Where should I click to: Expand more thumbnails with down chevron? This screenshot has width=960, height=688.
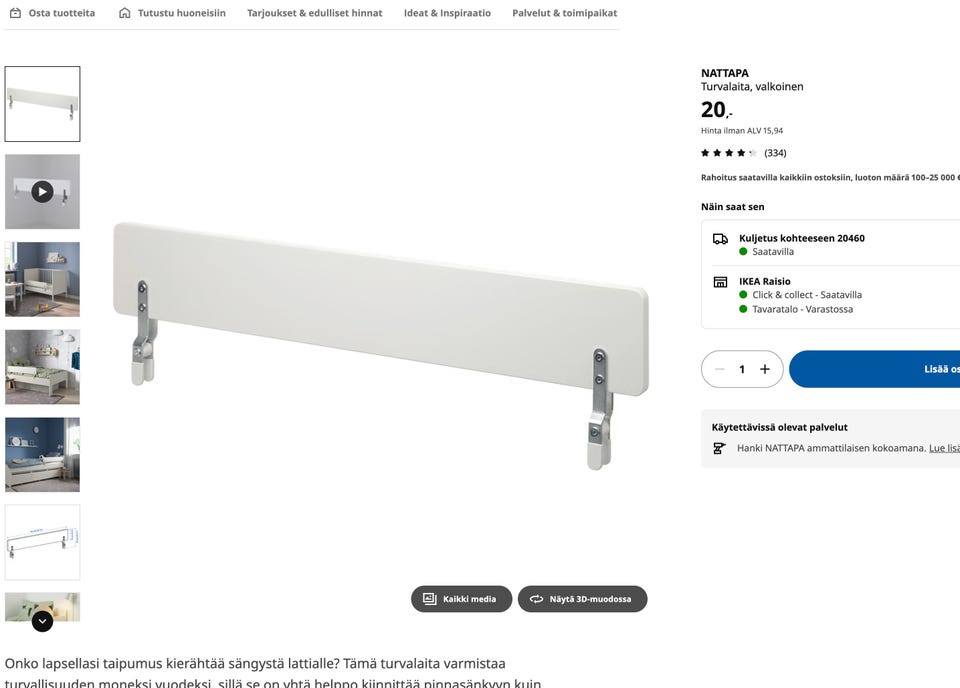(42, 621)
